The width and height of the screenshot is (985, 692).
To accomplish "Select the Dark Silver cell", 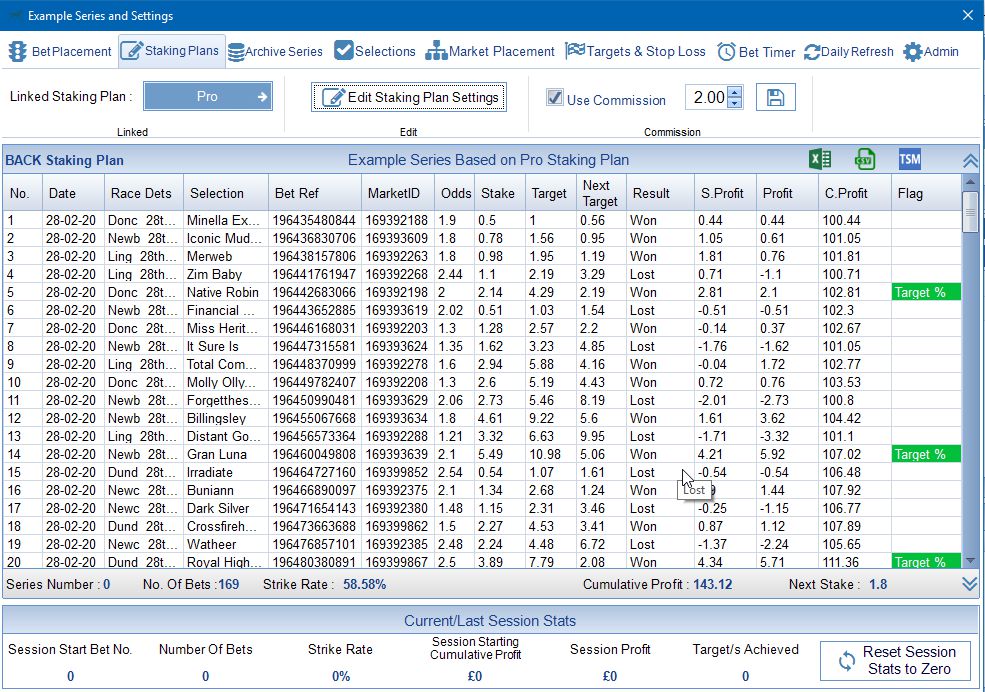I will click(x=226, y=508).
